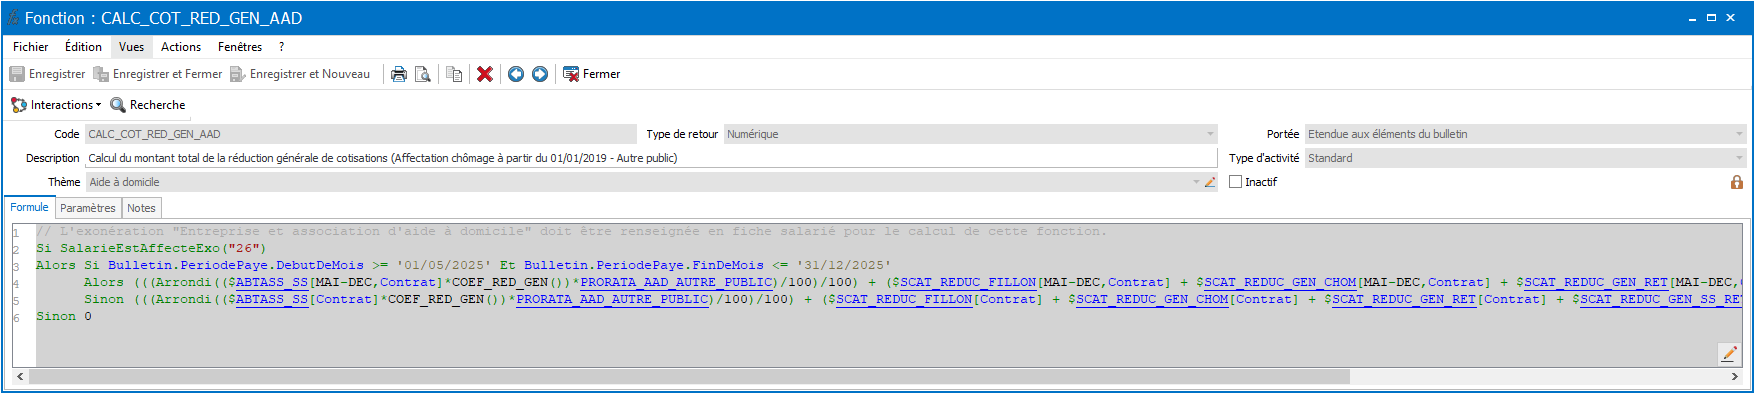Expand the Portée dropdown

coord(1739,134)
